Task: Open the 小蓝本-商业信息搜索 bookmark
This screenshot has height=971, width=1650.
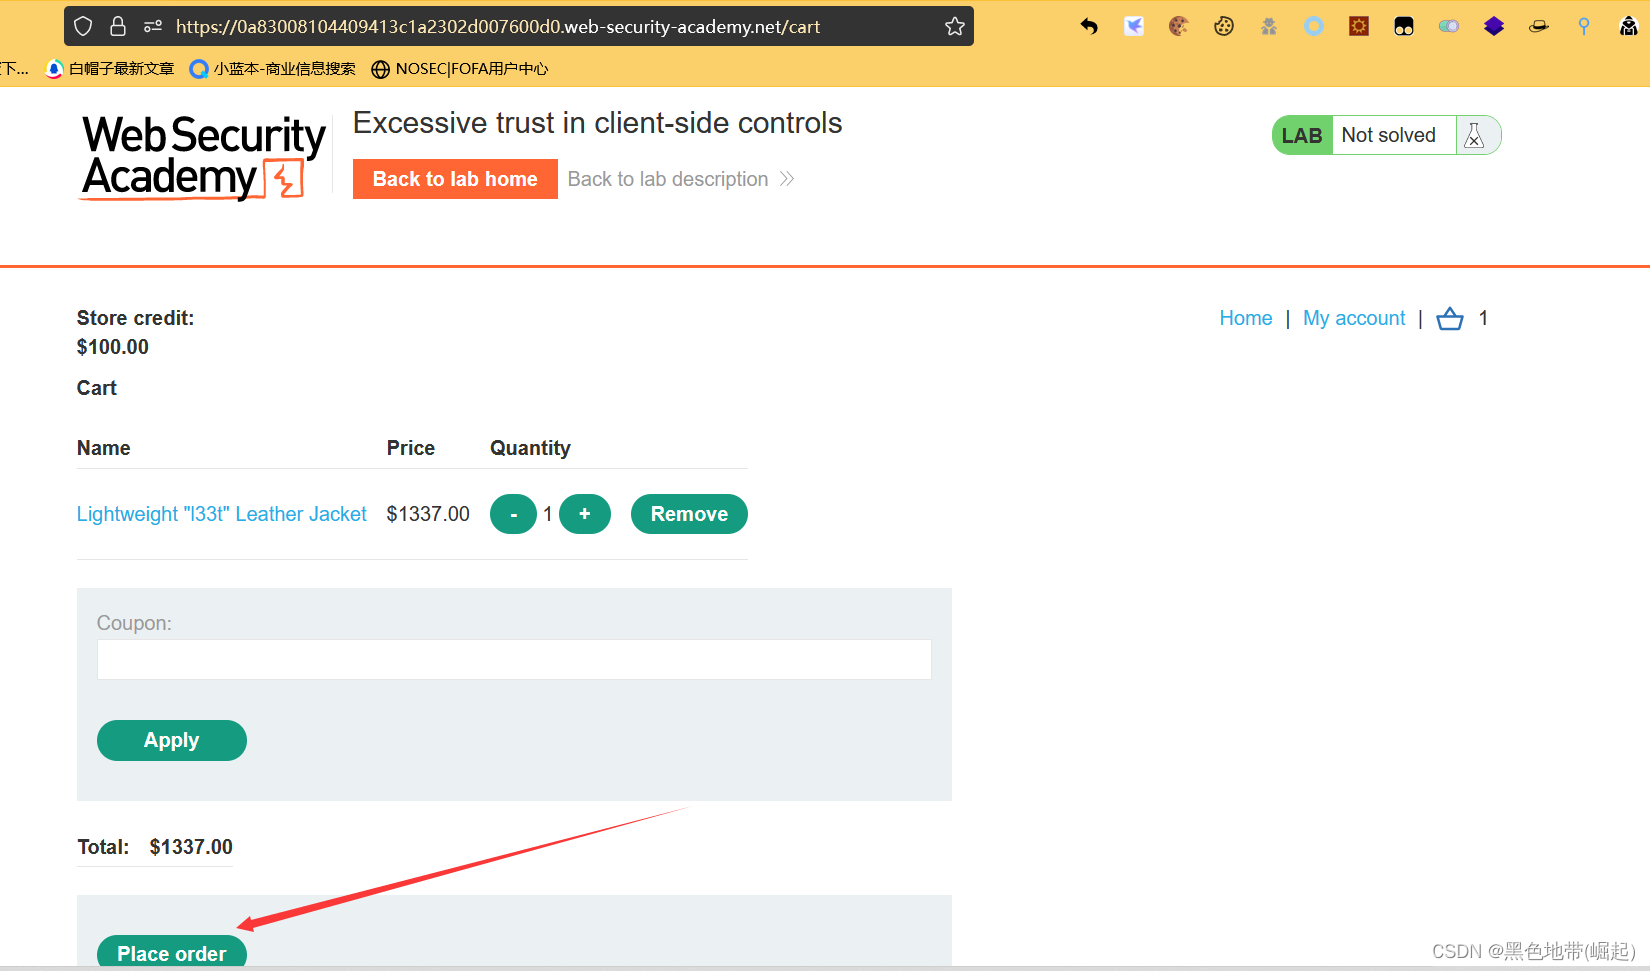Action: click(x=272, y=68)
